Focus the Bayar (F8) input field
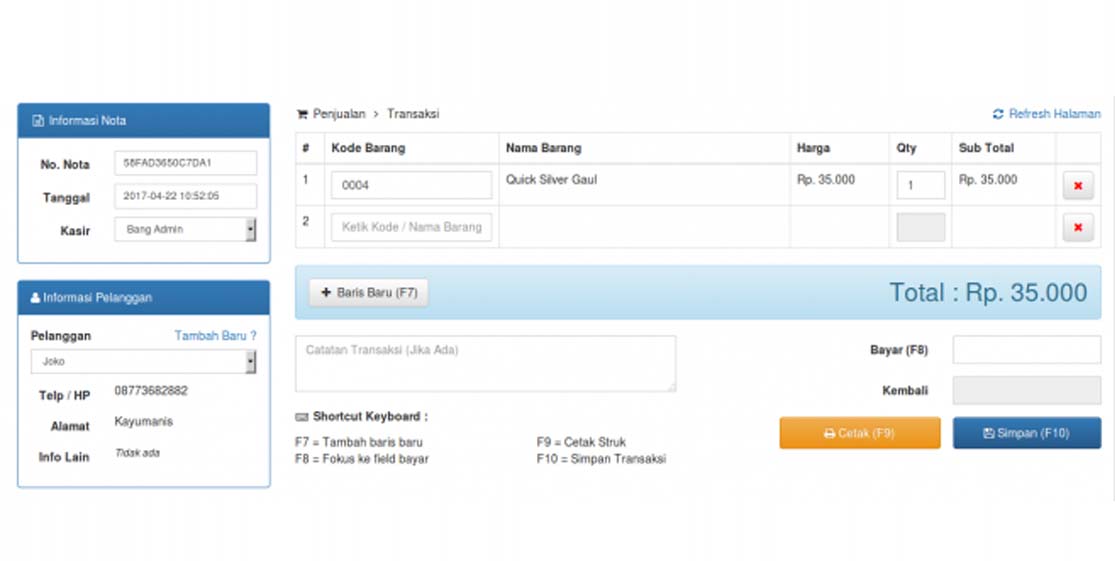Image resolution: width=1115 pixels, height=561 pixels. 1026,350
